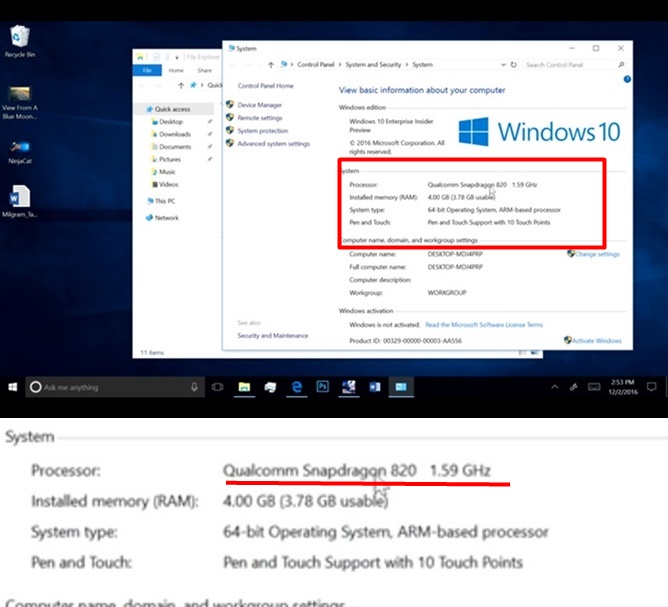Click the System control panel taskbar icon

(x=401, y=387)
